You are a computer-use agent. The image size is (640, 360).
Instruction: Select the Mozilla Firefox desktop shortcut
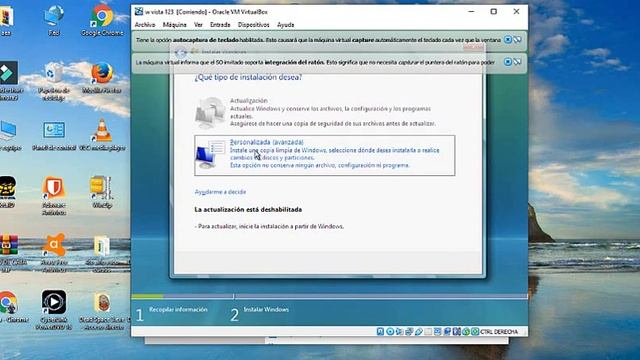102,78
